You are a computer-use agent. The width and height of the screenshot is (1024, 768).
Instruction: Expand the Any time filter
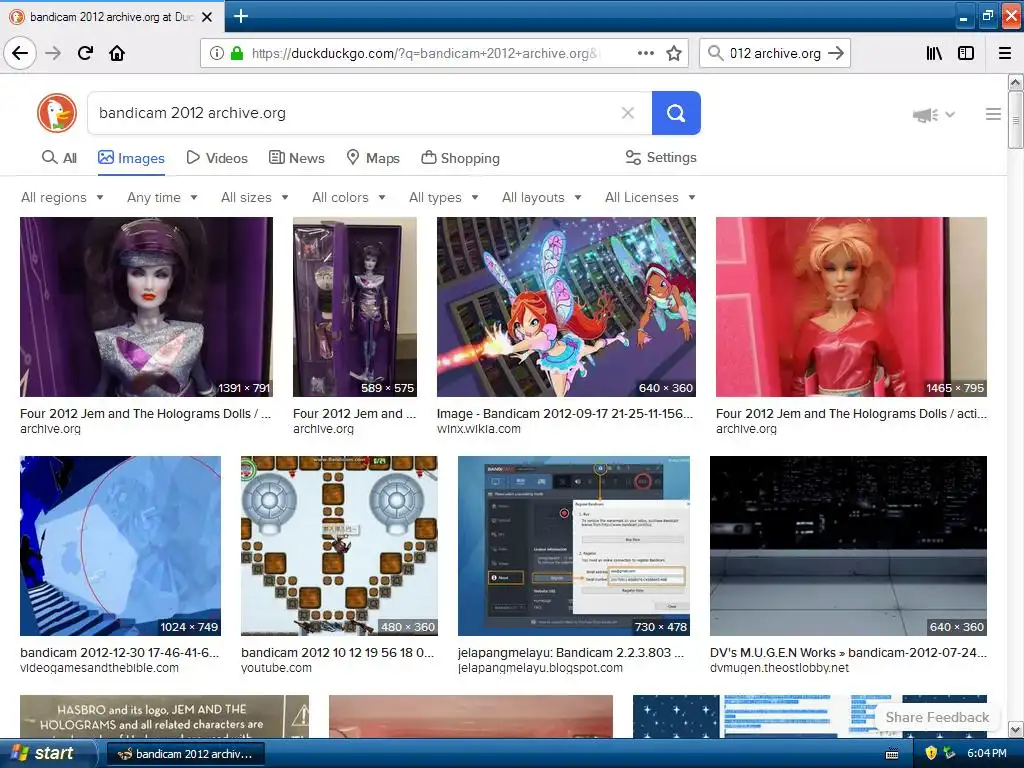pos(162,197)
